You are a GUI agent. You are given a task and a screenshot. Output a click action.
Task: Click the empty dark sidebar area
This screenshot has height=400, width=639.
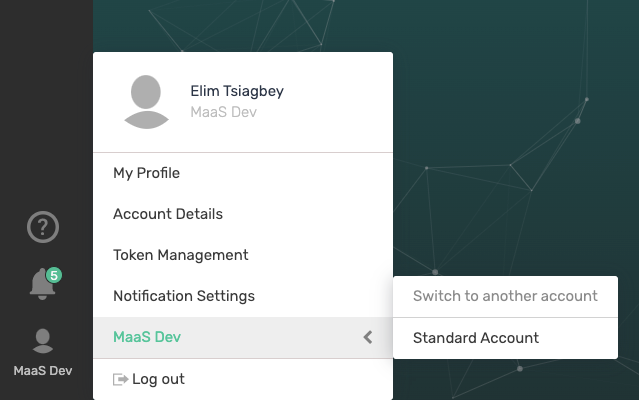pyautogui.click(x=45, y=100)
